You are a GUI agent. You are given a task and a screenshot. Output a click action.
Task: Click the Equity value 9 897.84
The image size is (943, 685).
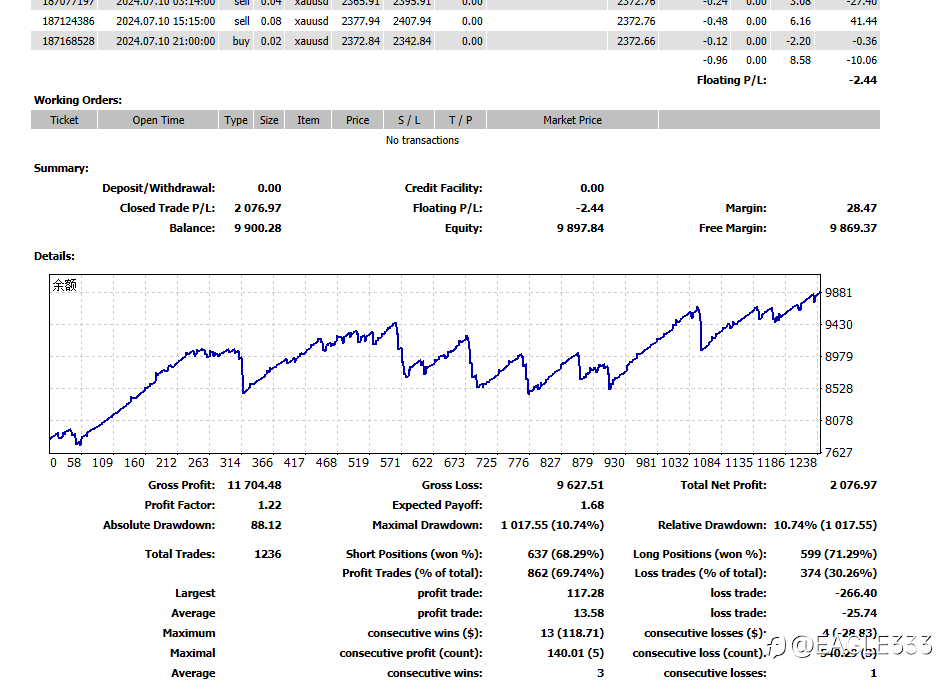580,228
